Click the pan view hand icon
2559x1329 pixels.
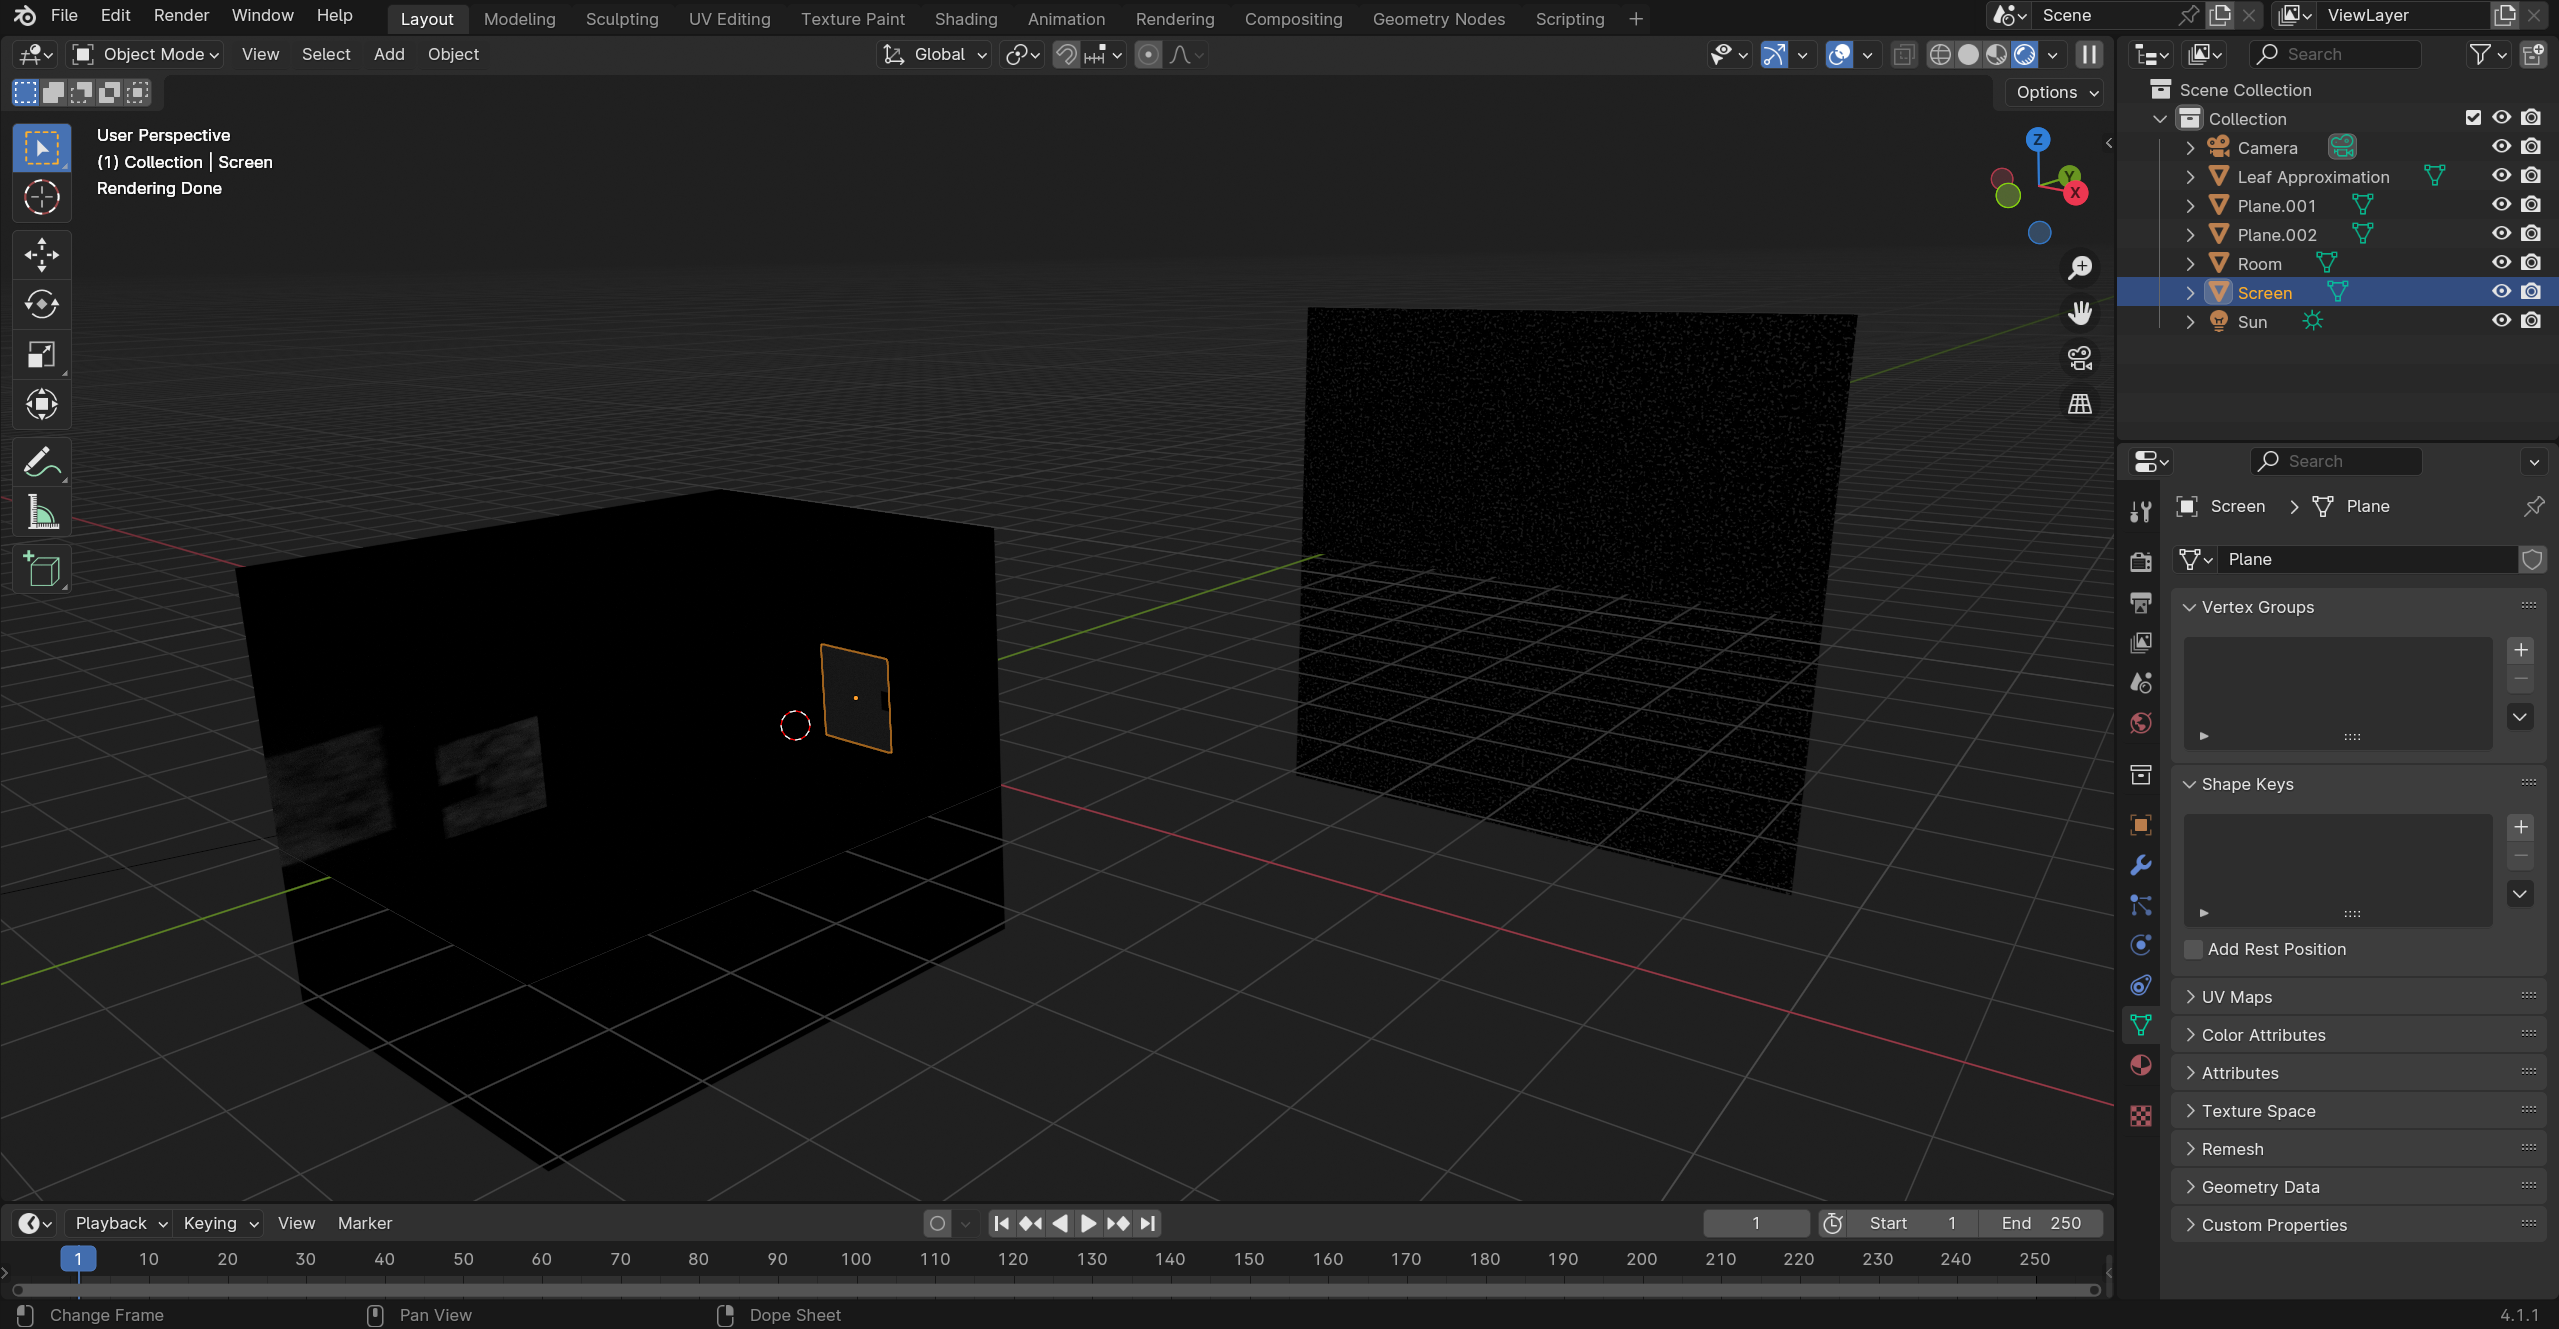(x=2080, y=313)
